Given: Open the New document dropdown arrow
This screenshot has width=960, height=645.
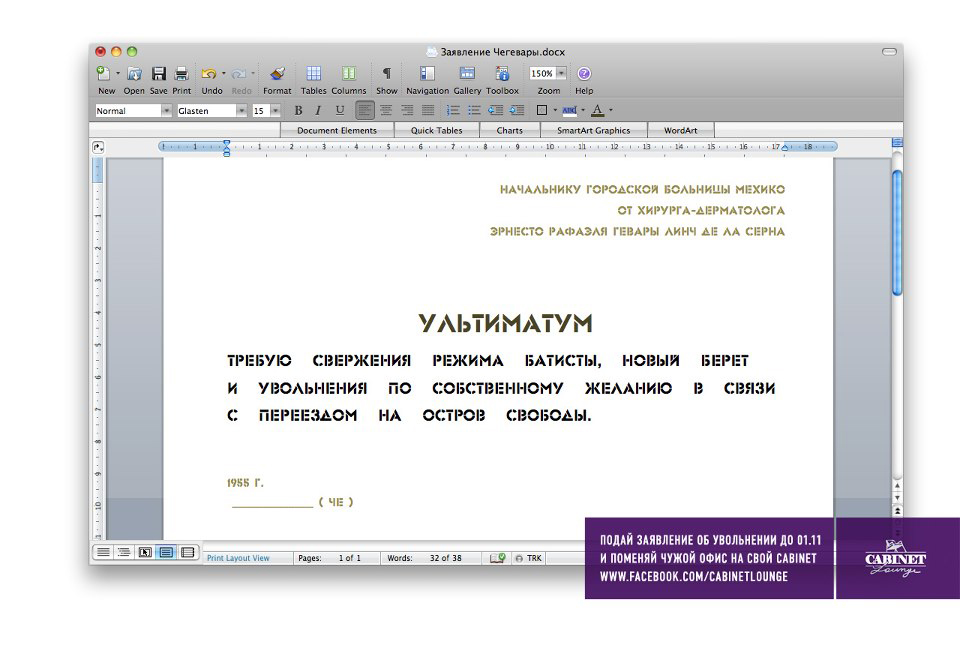Looking at the screenshot, I should [118, 74].
